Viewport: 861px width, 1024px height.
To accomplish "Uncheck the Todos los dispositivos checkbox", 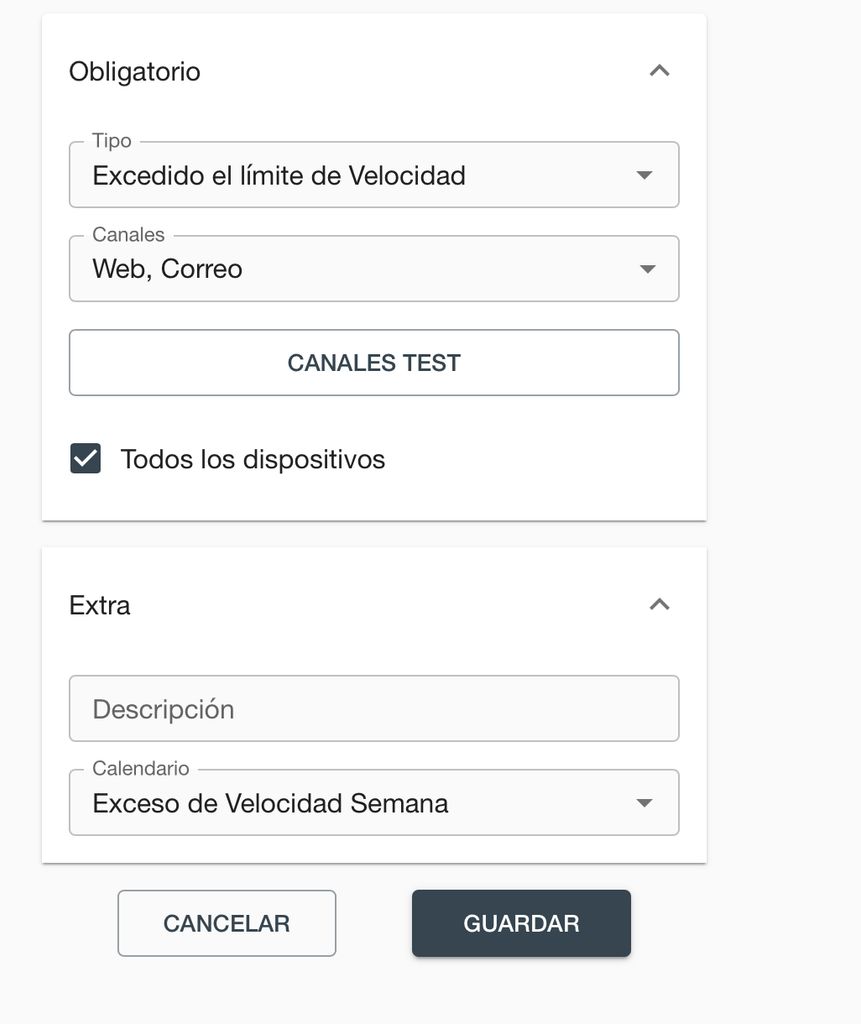I will [x=86, y=459].
